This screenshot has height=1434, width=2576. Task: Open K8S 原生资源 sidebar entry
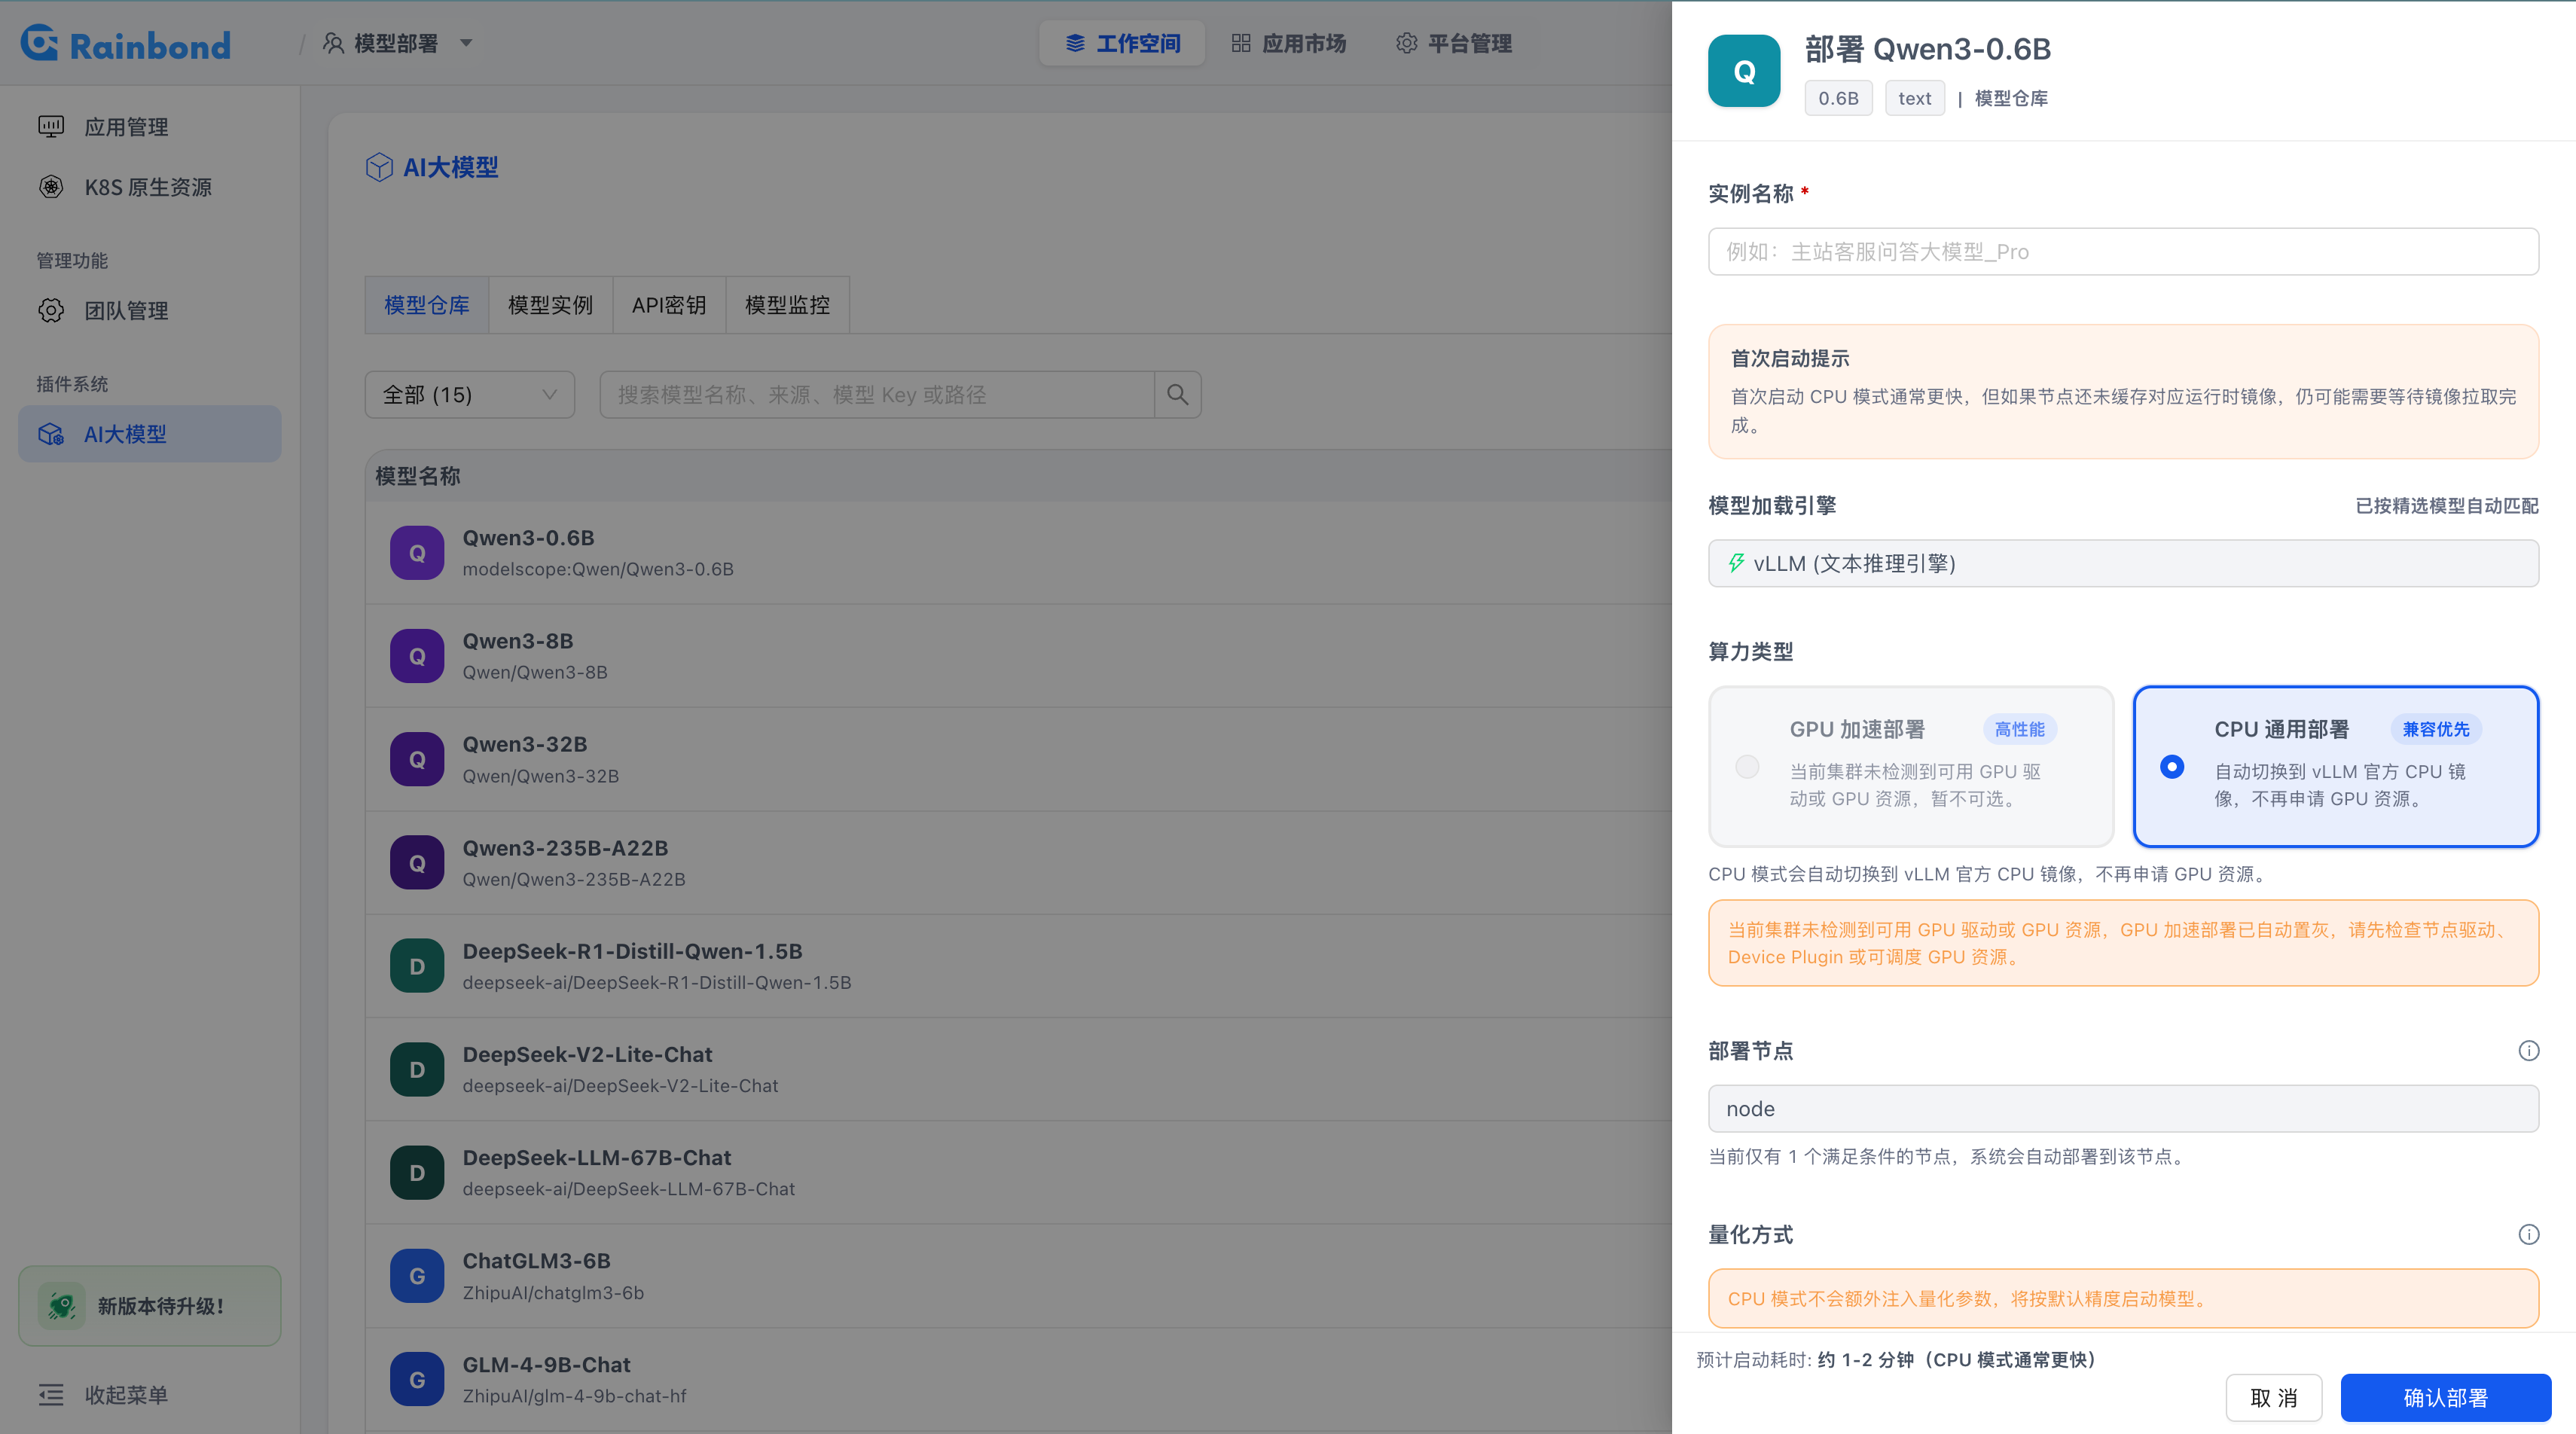pyautogui.click(x=150, y=187)
